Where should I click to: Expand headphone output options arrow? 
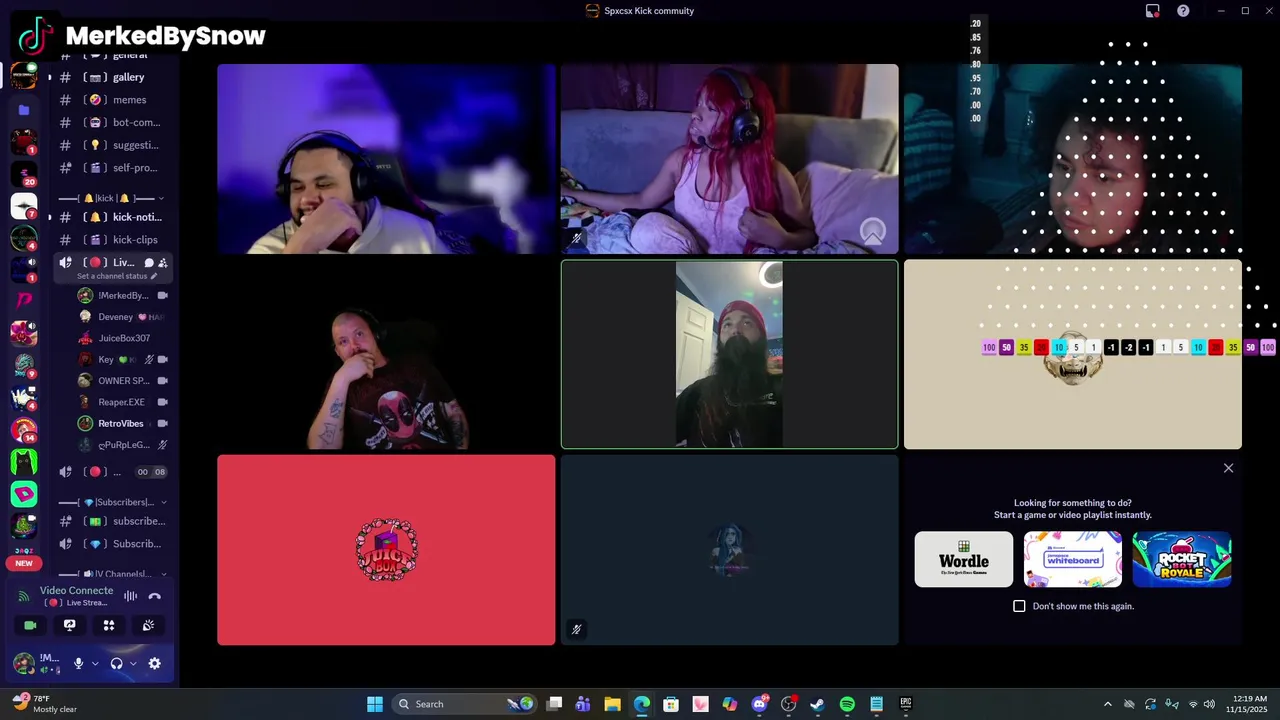[x=133, y=663]
